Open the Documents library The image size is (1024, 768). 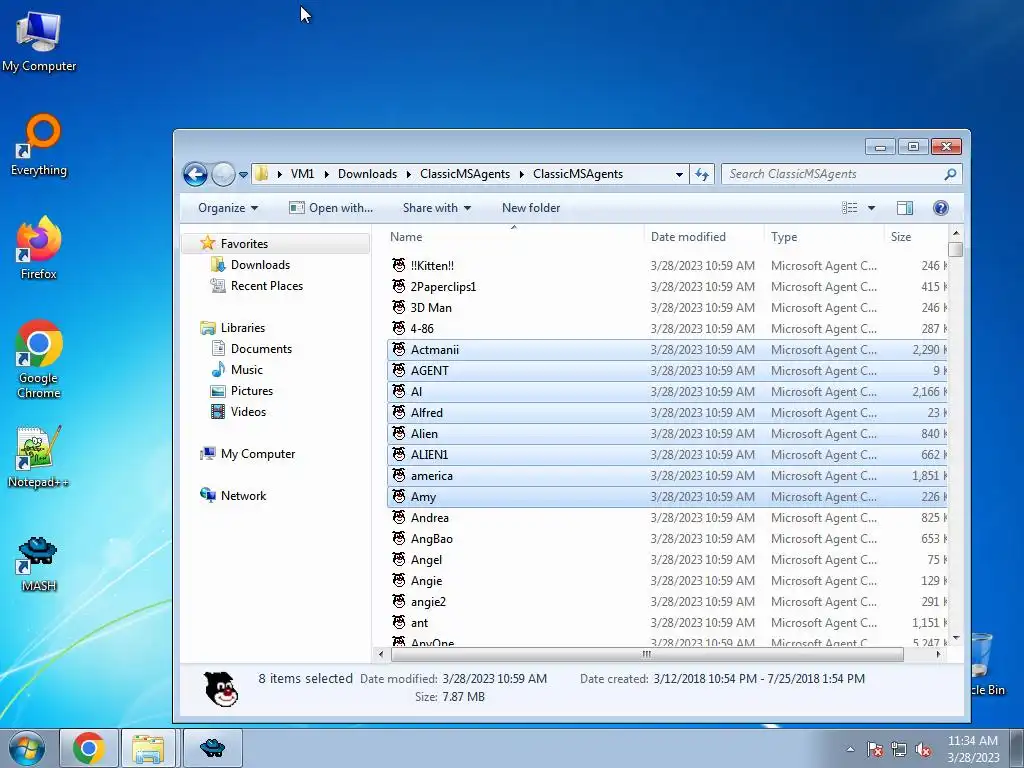pyautogui.click(x=261, y=349)
